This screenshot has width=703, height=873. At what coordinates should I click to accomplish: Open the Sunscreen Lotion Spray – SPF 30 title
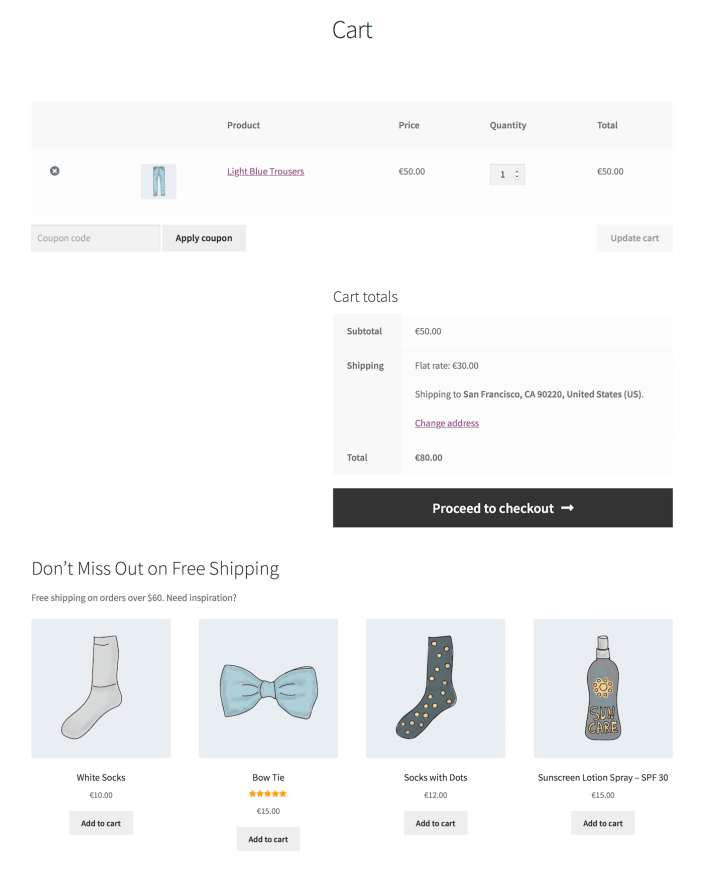(603, 777)
